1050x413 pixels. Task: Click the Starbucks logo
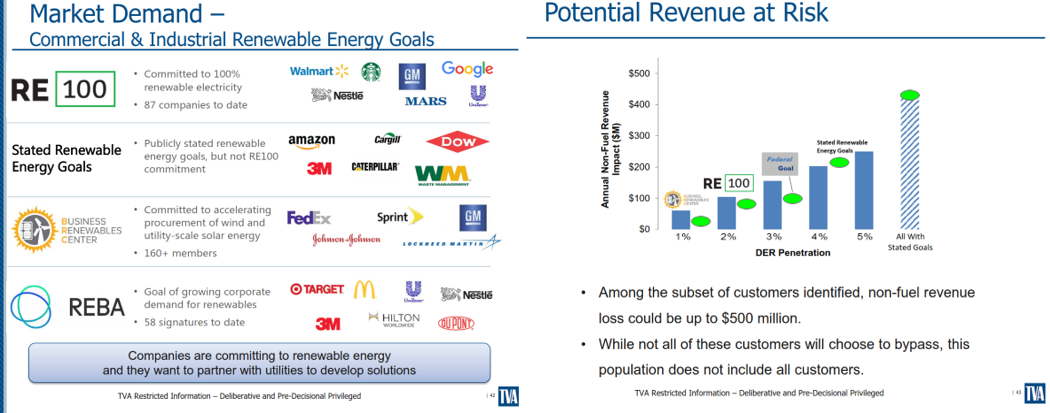[372, 73]
